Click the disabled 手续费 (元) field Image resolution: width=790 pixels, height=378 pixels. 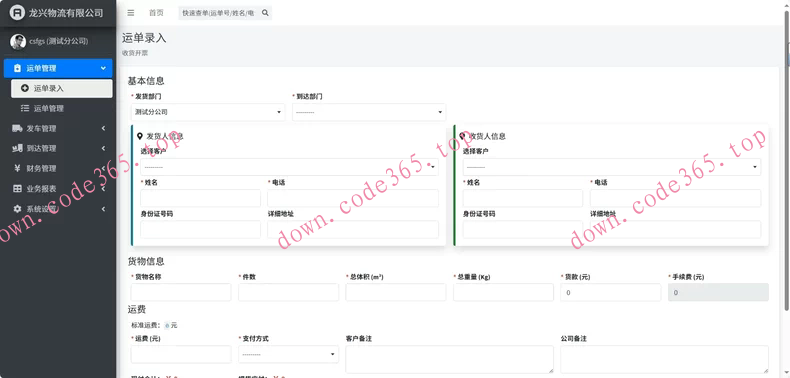[718, 292]
